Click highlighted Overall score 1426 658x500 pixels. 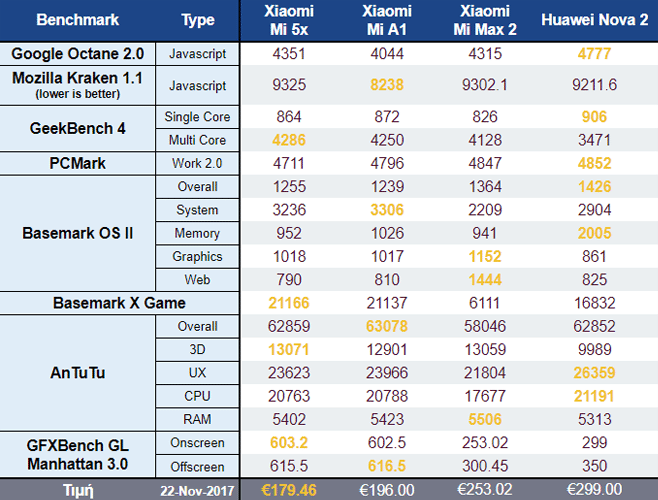(594, 187)
